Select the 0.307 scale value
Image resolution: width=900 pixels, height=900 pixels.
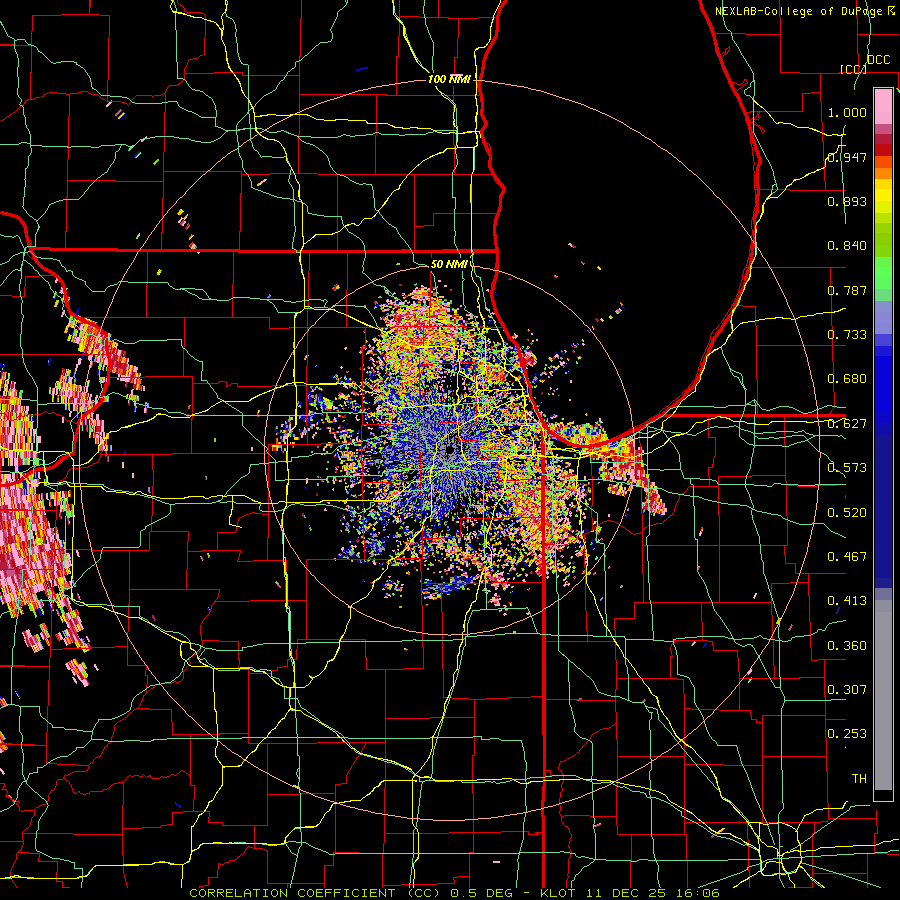(x=847, y=690)
